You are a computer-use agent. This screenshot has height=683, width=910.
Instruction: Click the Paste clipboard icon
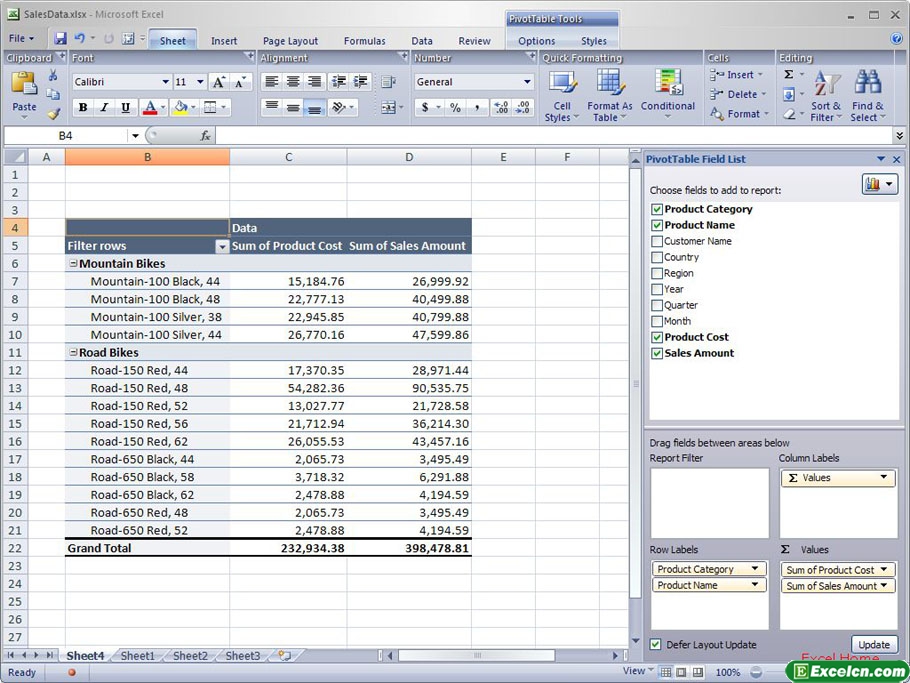pos(24,87)
